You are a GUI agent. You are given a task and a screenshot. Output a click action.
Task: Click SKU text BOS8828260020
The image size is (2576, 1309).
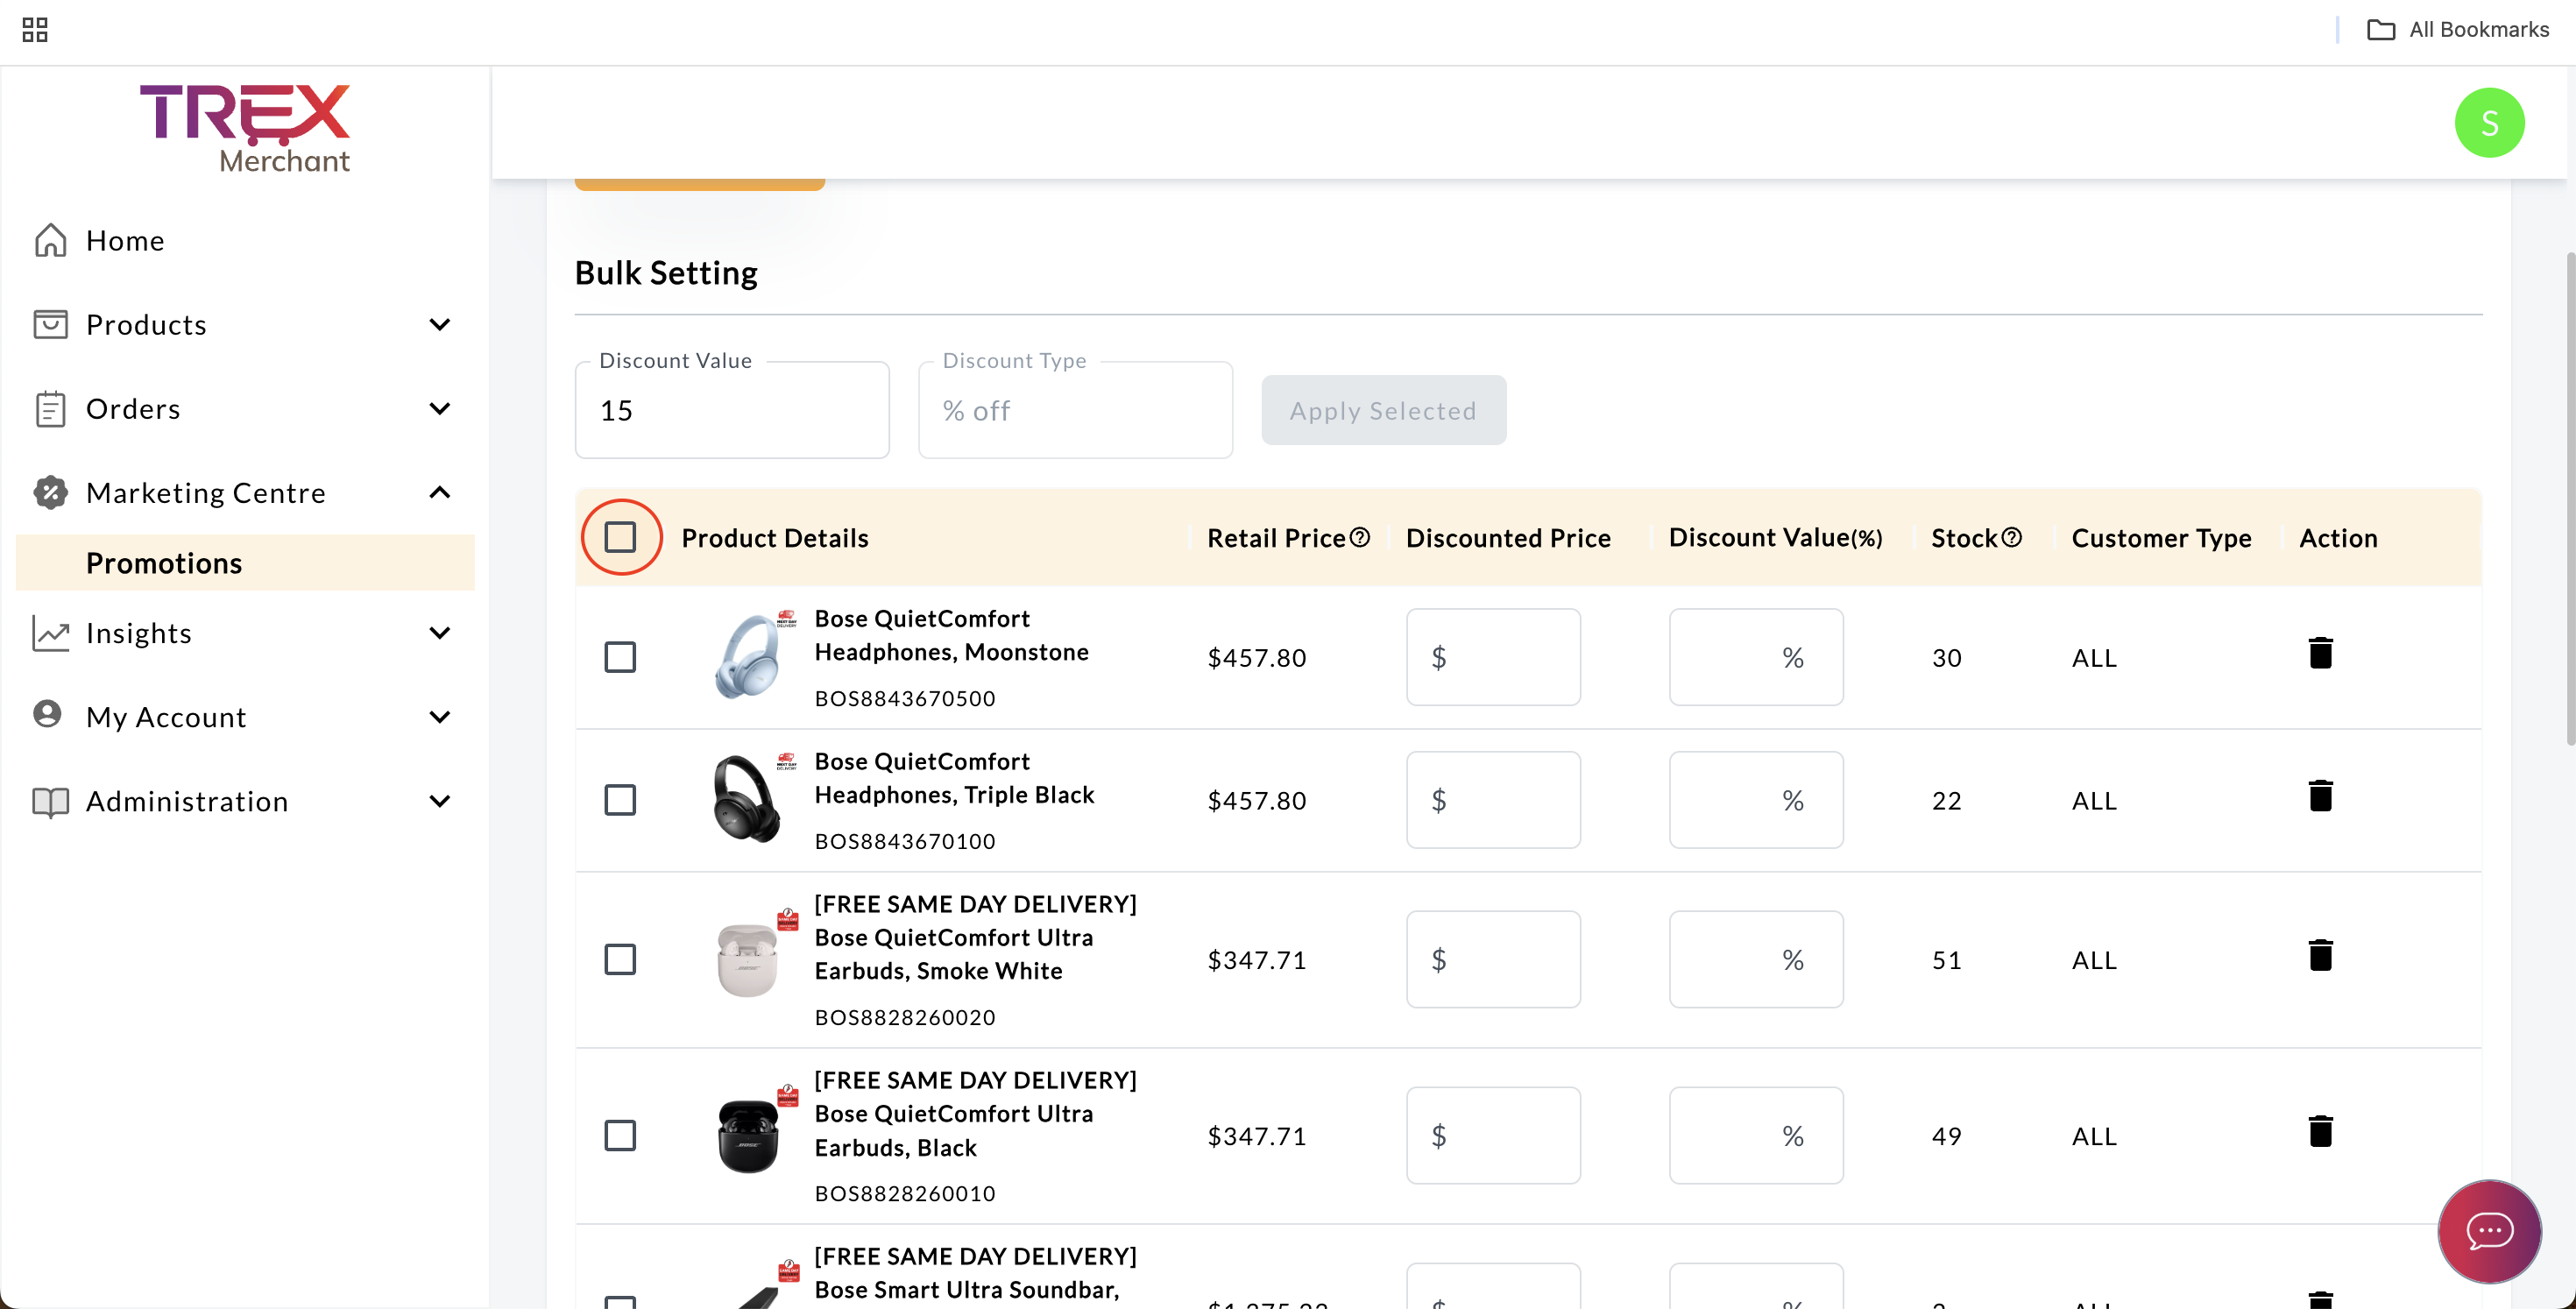[905, 1017]
